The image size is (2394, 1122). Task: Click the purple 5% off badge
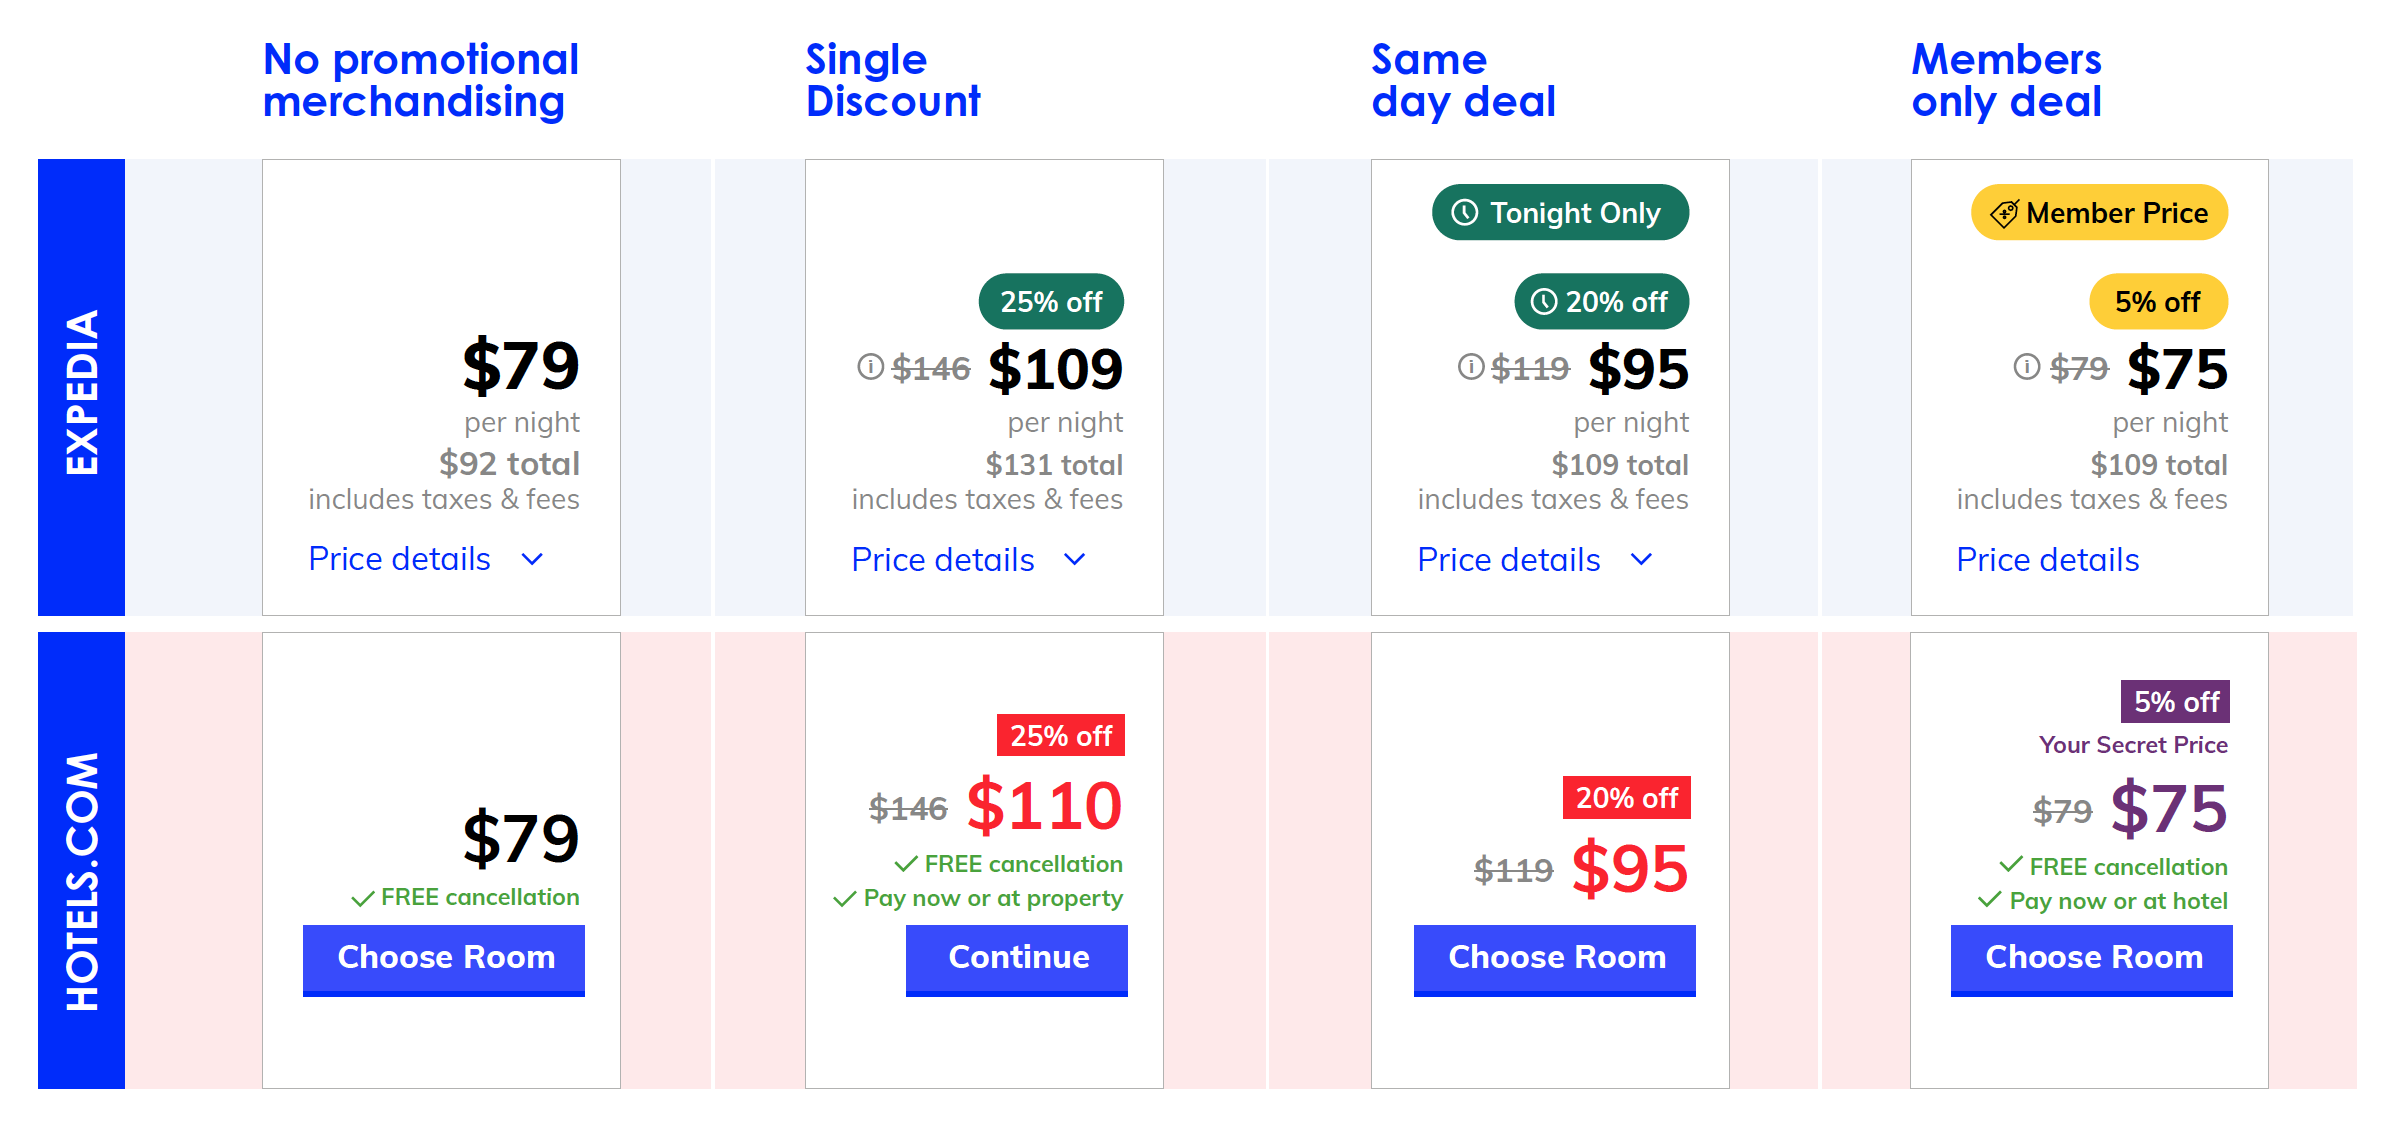[2176, 702]
